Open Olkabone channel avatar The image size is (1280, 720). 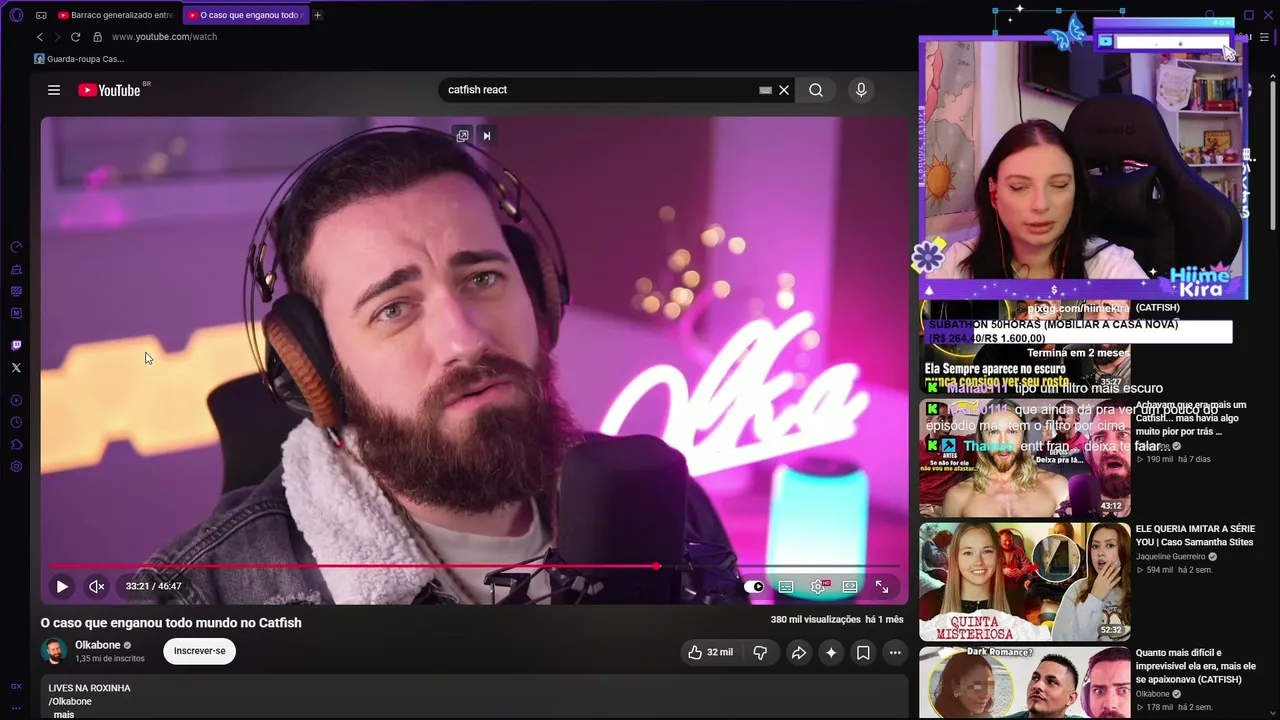(54, 651)
